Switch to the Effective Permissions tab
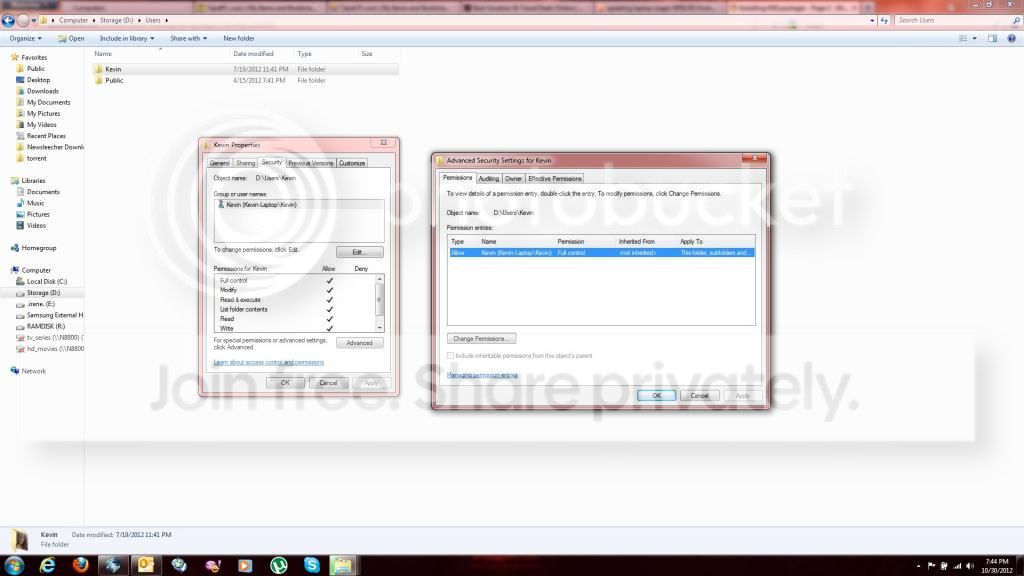 pos(554,178)
